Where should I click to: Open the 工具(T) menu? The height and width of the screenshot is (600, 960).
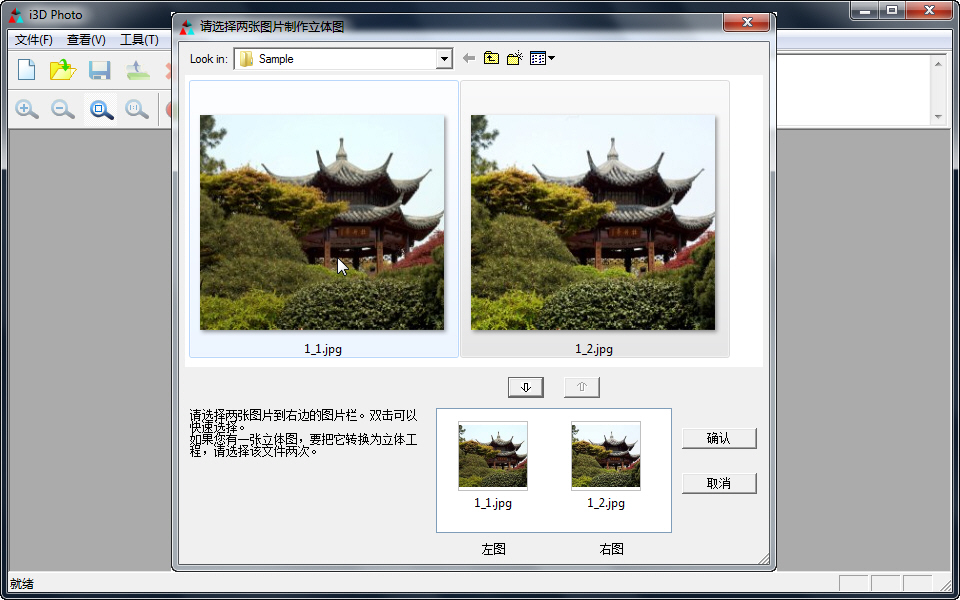140,40
